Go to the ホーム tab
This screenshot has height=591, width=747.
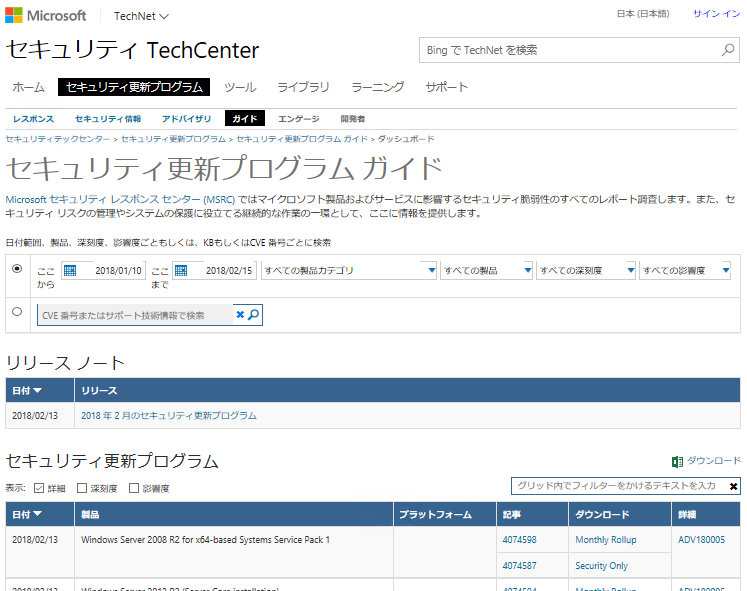point(29,87)
